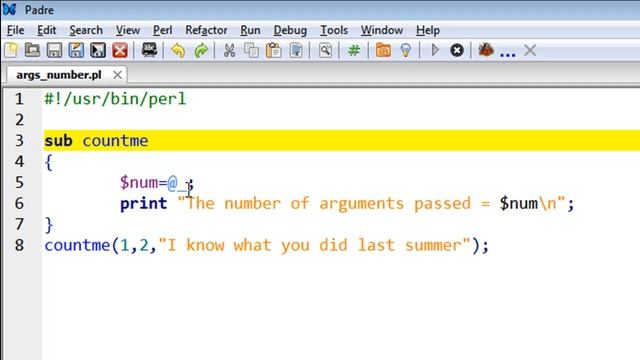Screen dimensions: 640x360
Task: Click the New file toolbar icon
Action: [11, 51]
